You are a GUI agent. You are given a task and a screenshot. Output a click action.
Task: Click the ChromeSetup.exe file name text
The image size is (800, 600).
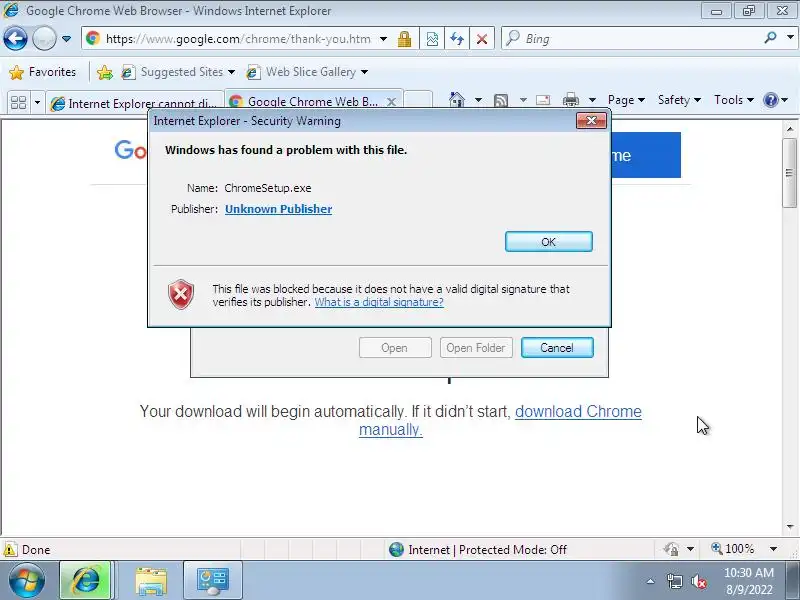point(268,188)
